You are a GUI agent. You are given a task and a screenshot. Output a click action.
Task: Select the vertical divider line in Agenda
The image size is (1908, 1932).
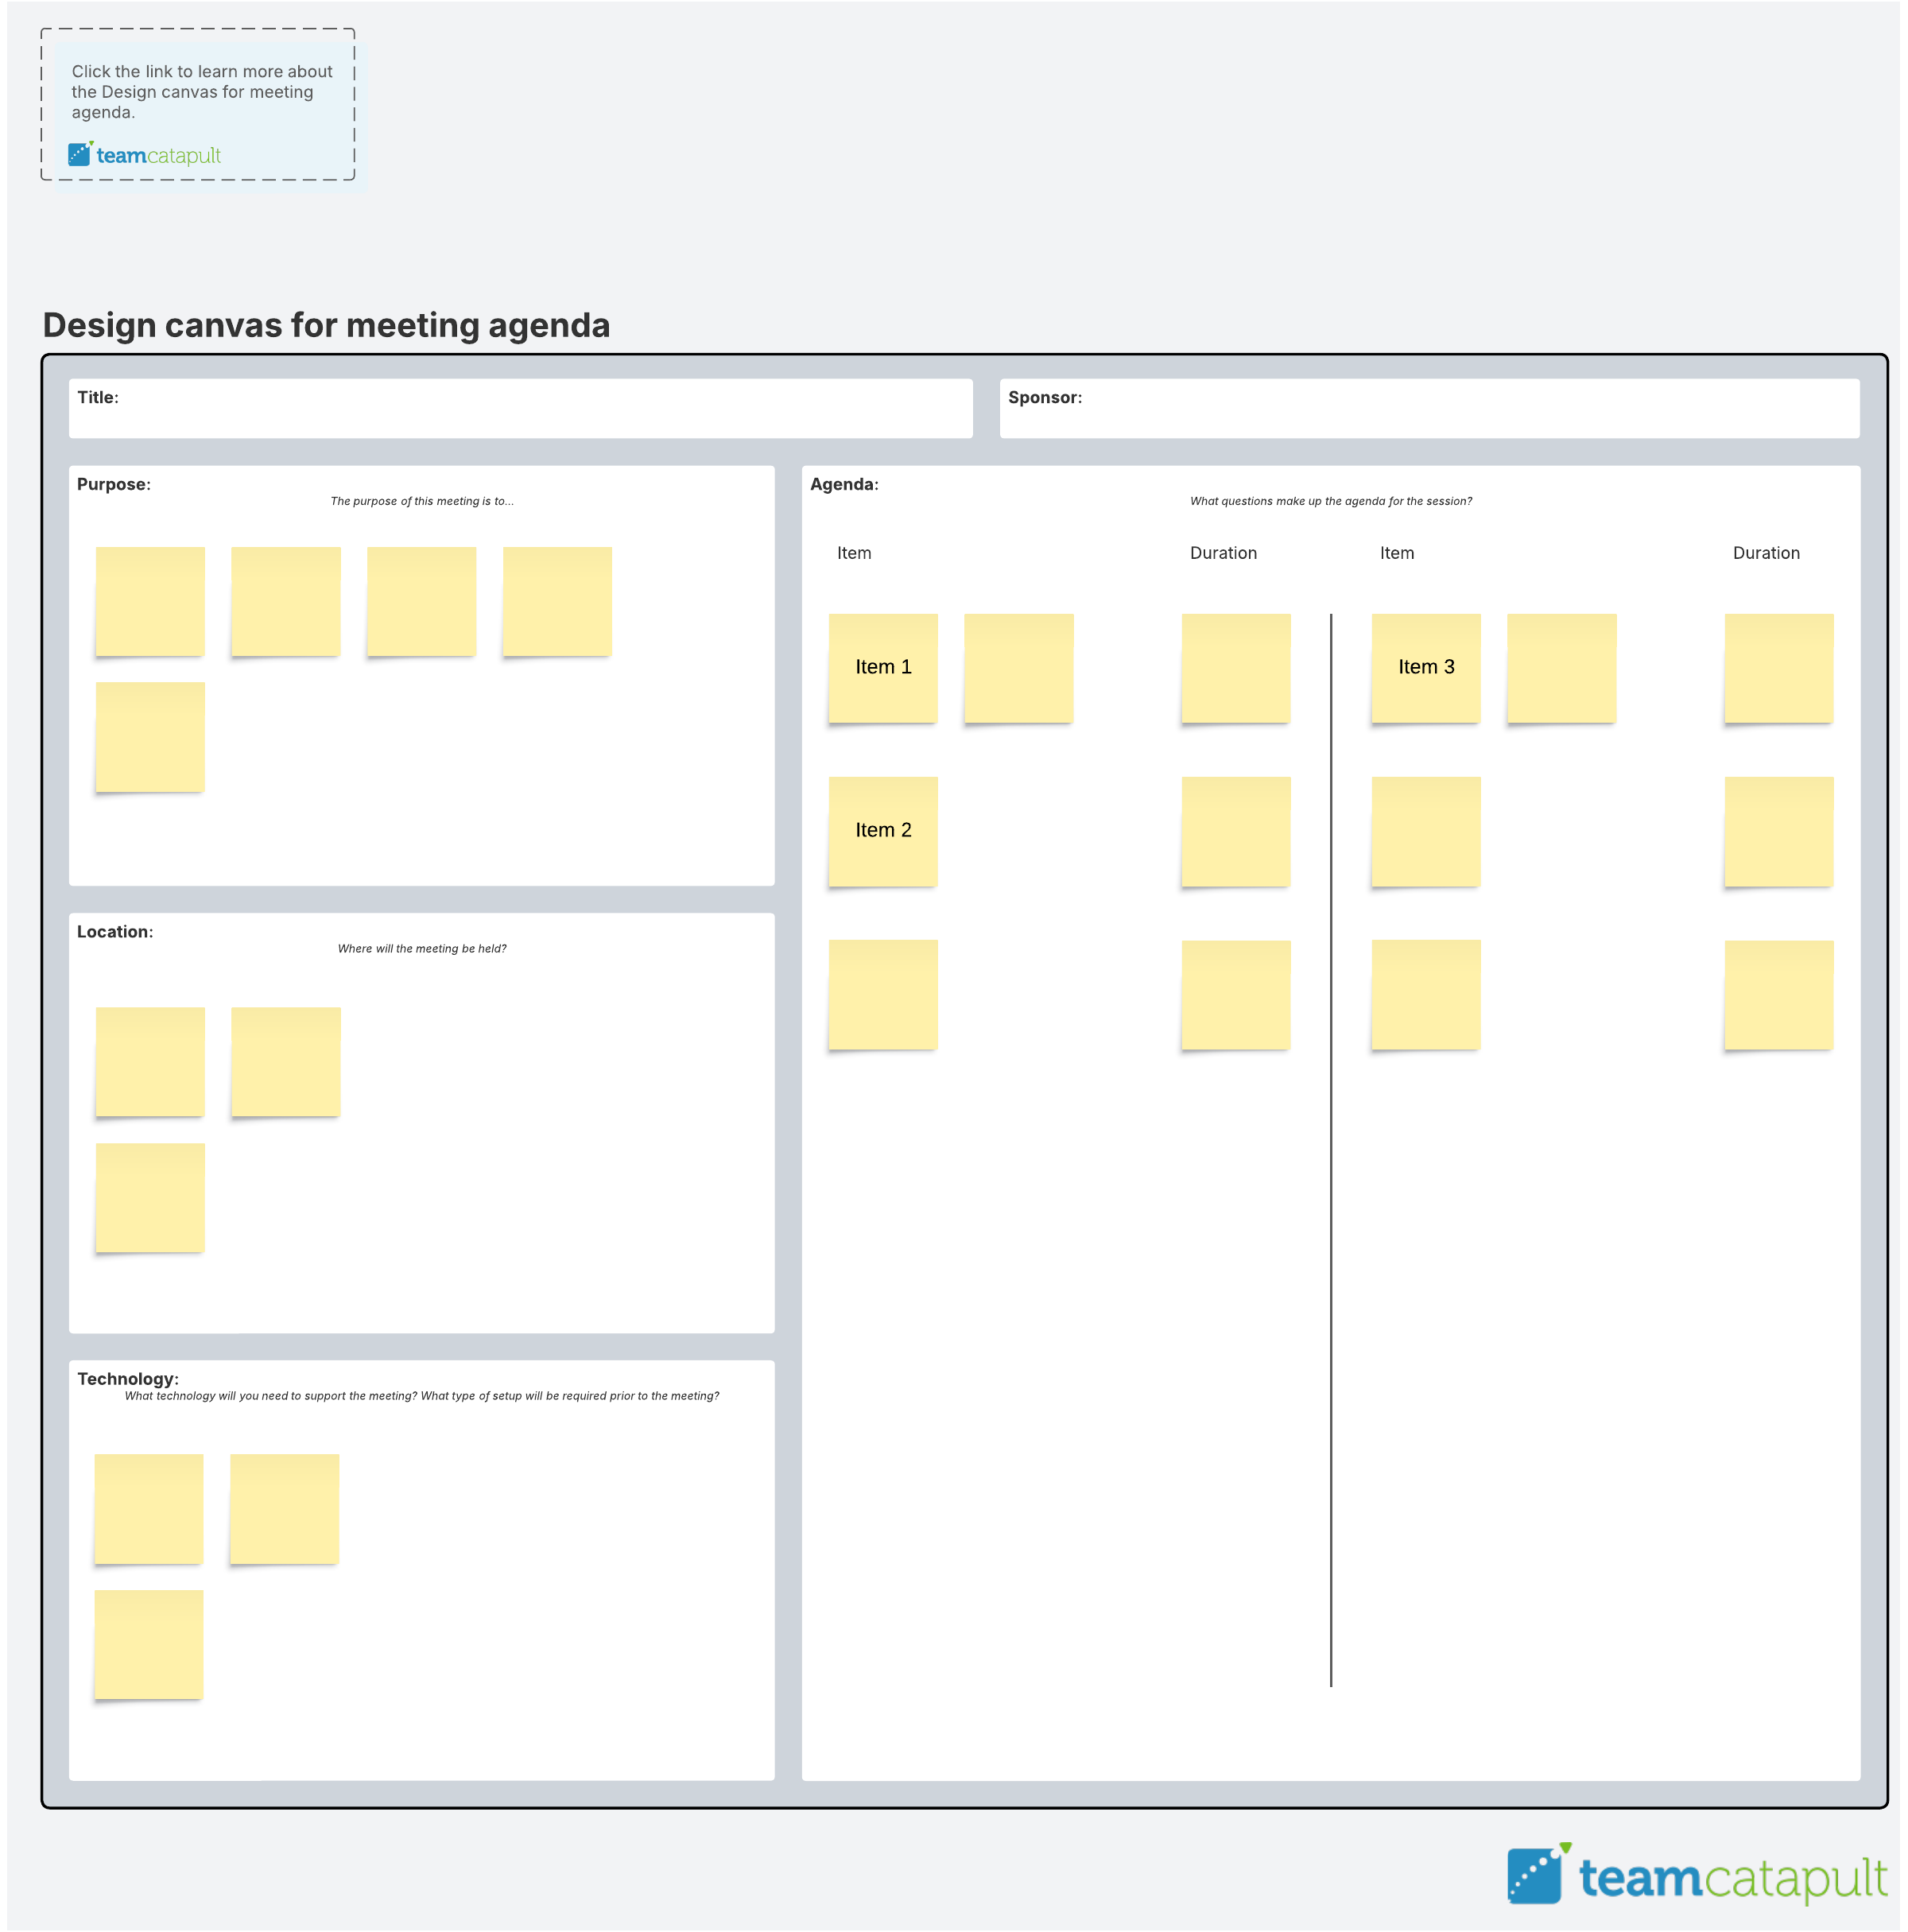pyautogui.click(x=1331, y=1150)
